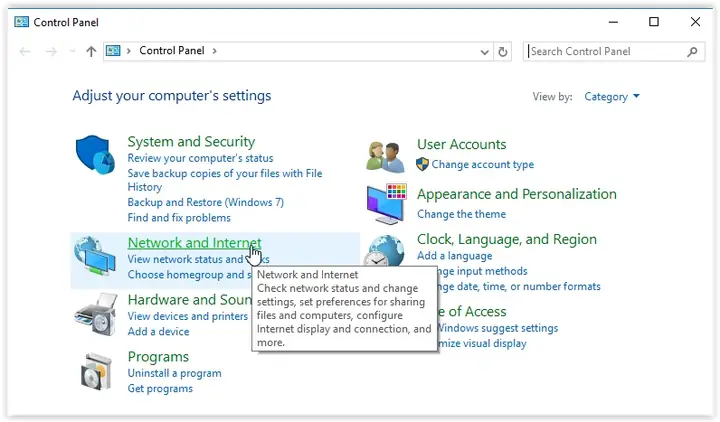Click Control Panel breadcrumb in address bar
Image resolution: width=720 pixels, height=422 pixels.
[x=172, y=51]
